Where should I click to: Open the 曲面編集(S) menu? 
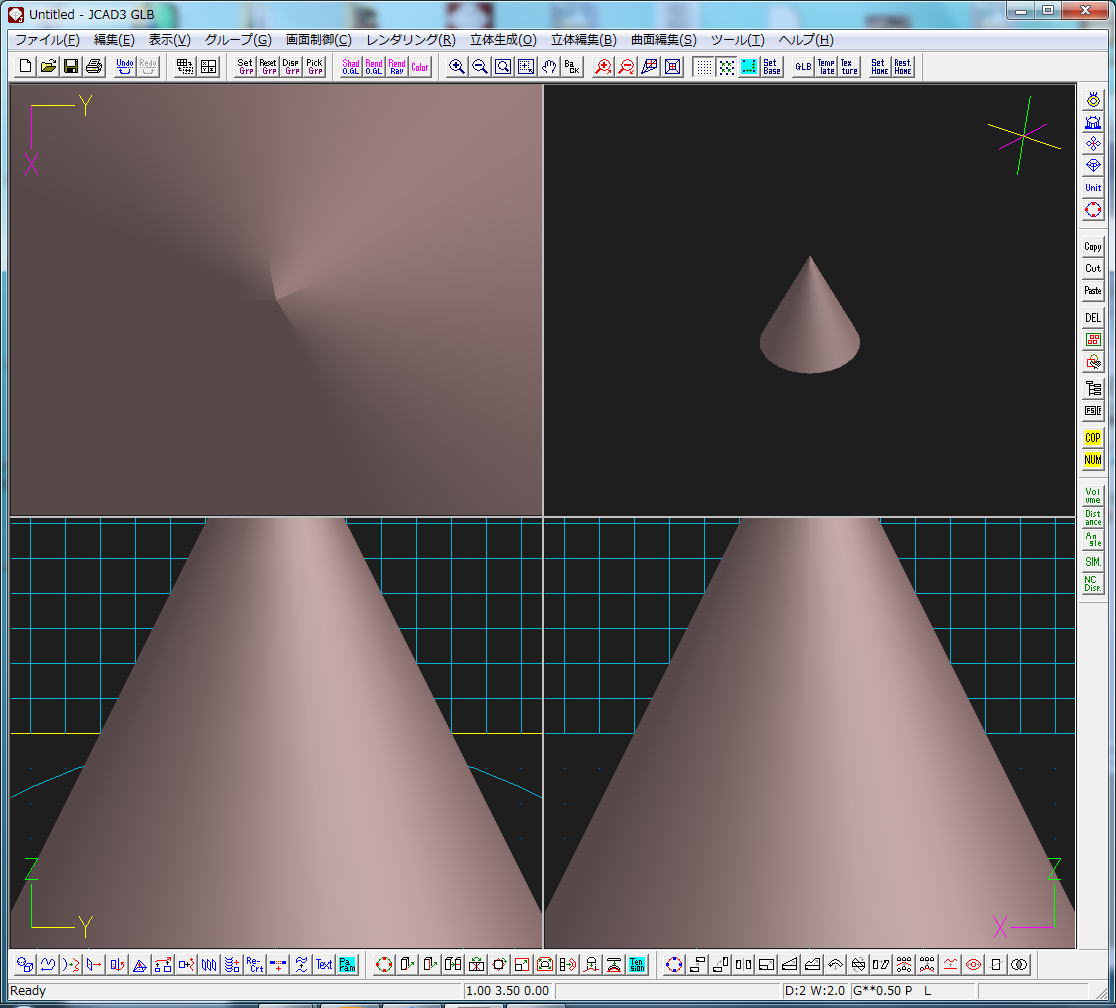point(663,40)
